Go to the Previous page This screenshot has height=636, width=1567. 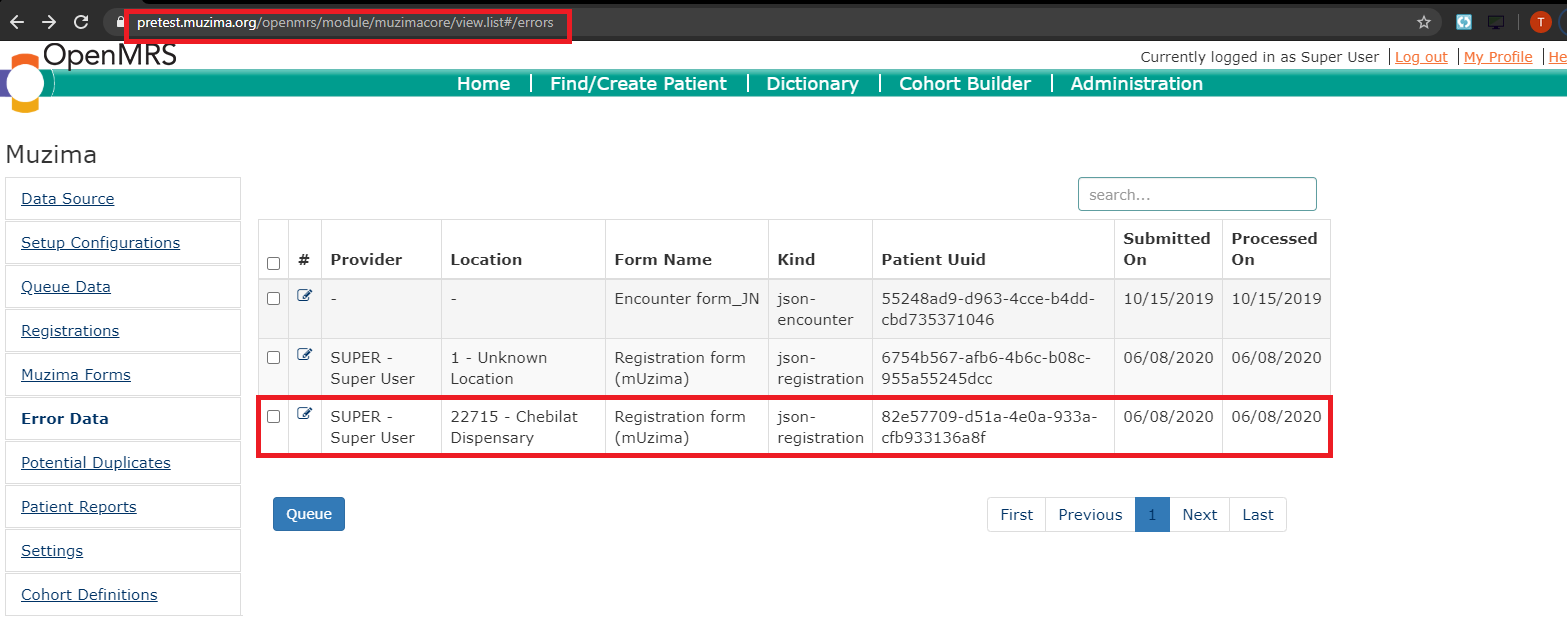(1090, 514)
